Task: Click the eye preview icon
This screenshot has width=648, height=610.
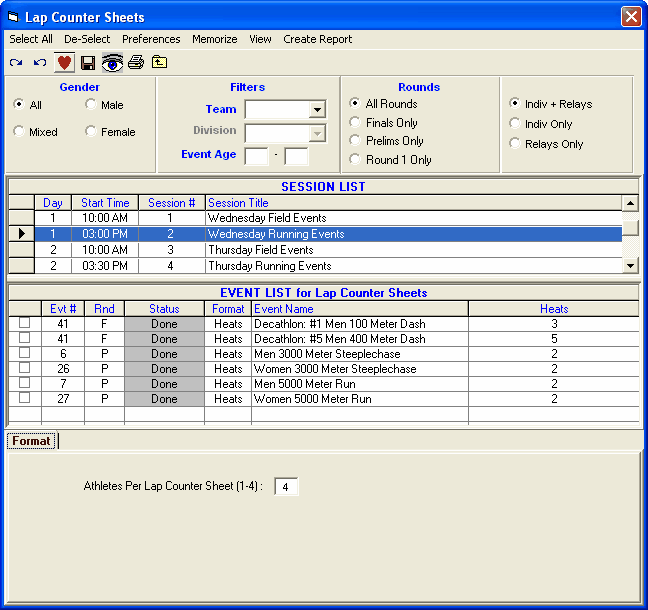Action: pos(112,63)
